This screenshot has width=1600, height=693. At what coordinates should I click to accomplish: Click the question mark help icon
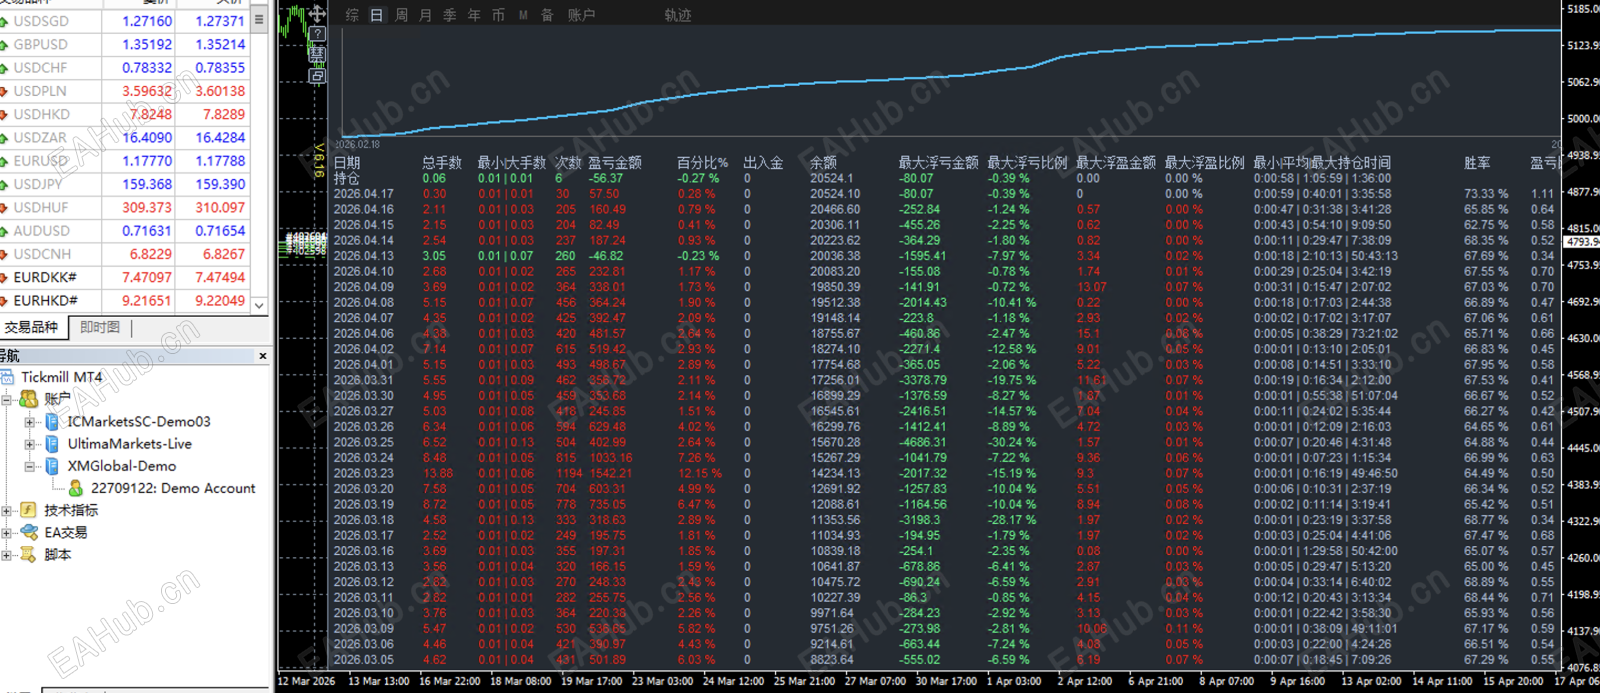tap(317, 34)
